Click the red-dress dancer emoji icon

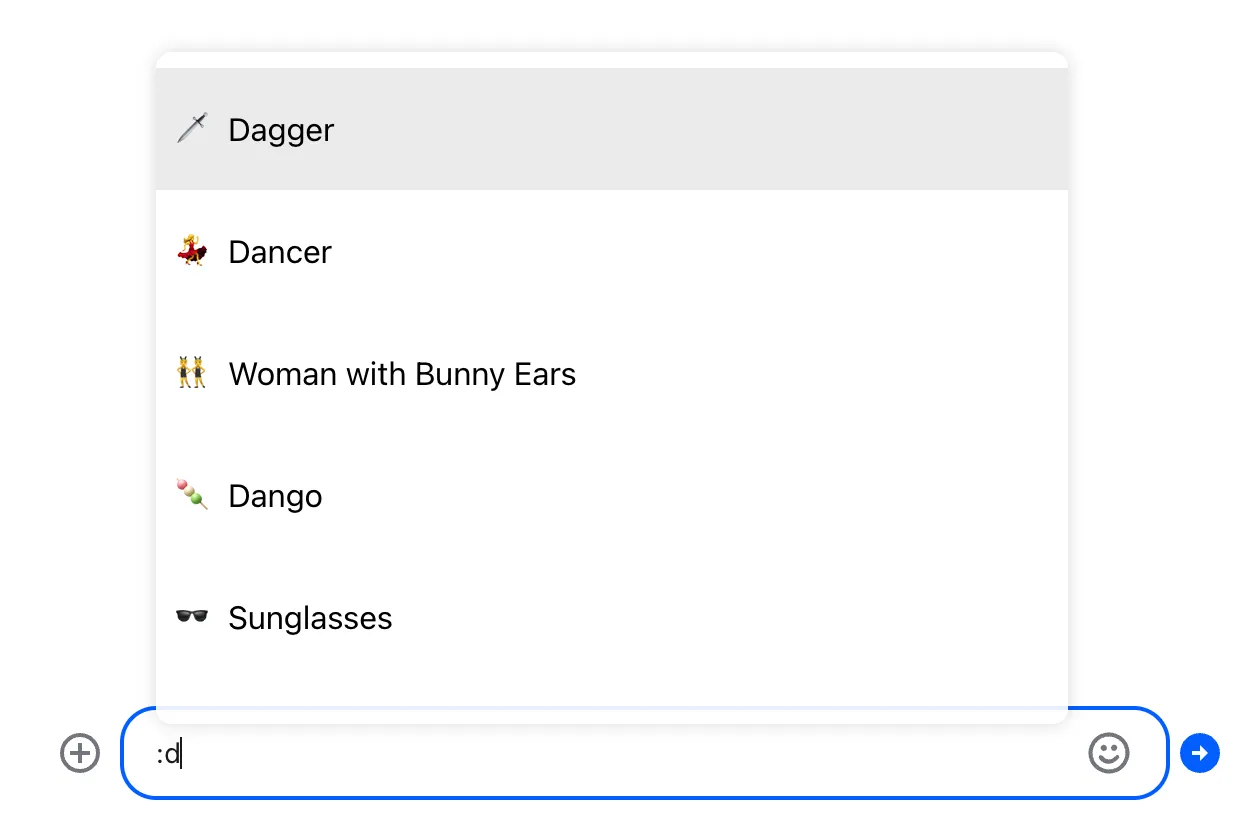click(x=192, y=251)
